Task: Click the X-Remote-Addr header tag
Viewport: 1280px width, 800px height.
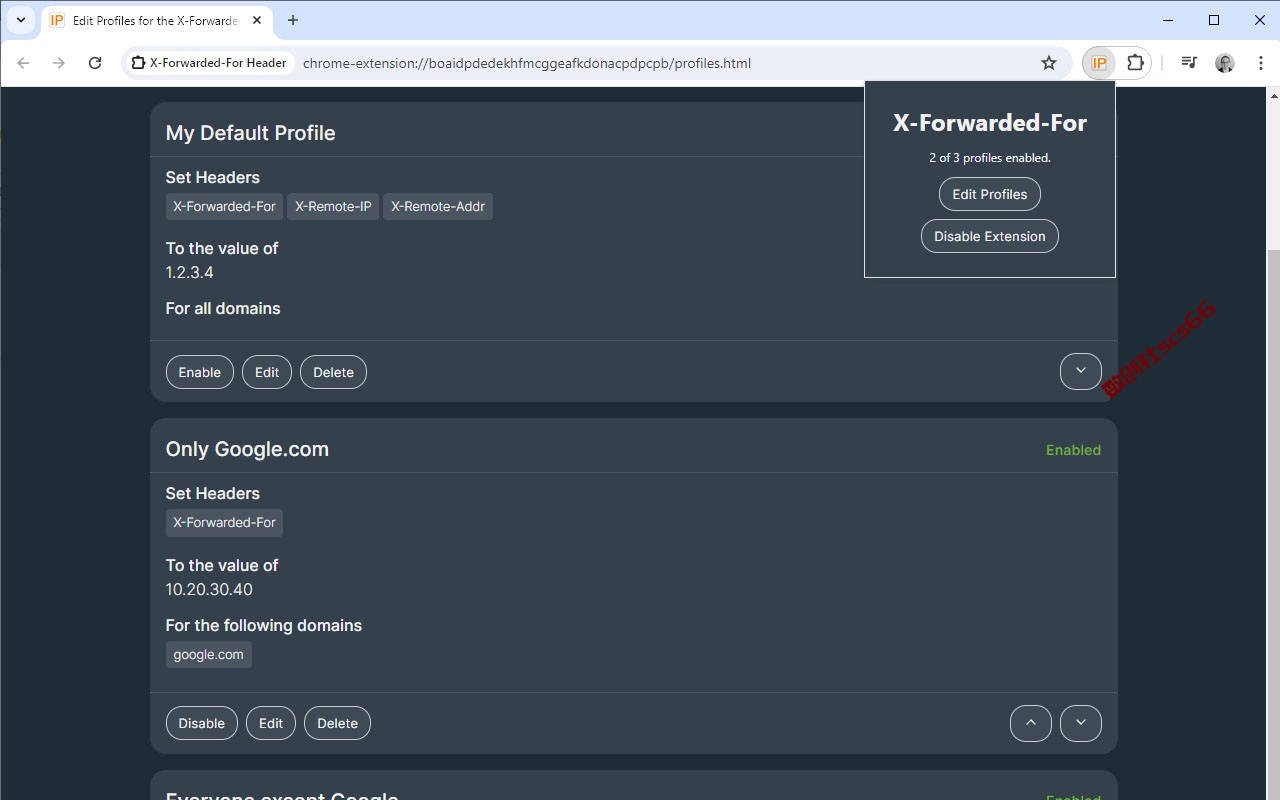Action: click(438, 206)
